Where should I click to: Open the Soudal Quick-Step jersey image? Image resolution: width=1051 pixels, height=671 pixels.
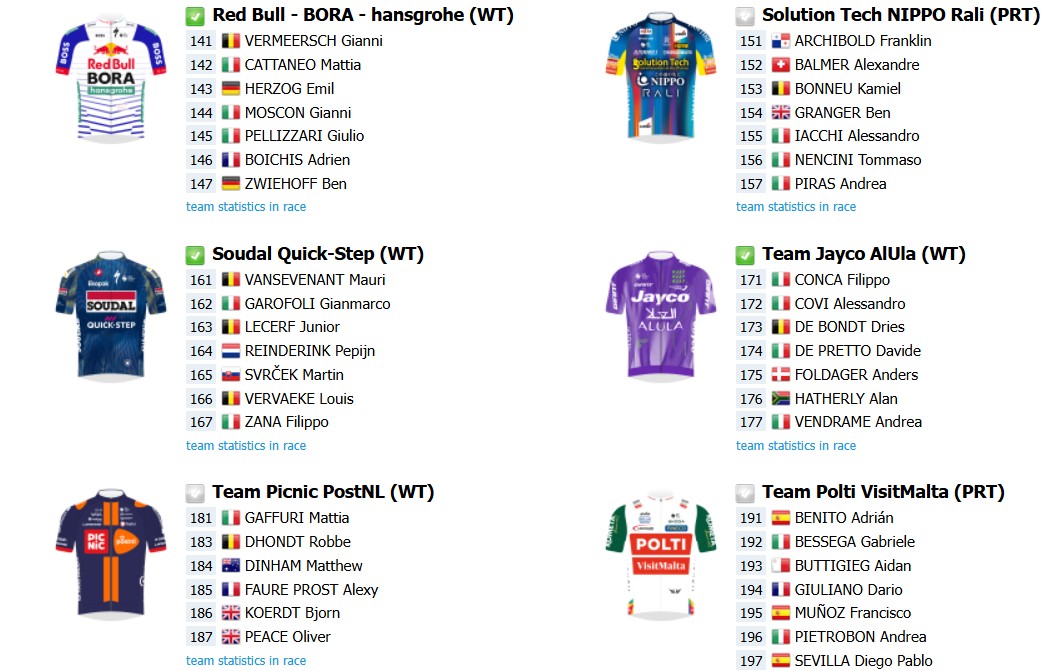pyautogui.click(x=111, y=316)
